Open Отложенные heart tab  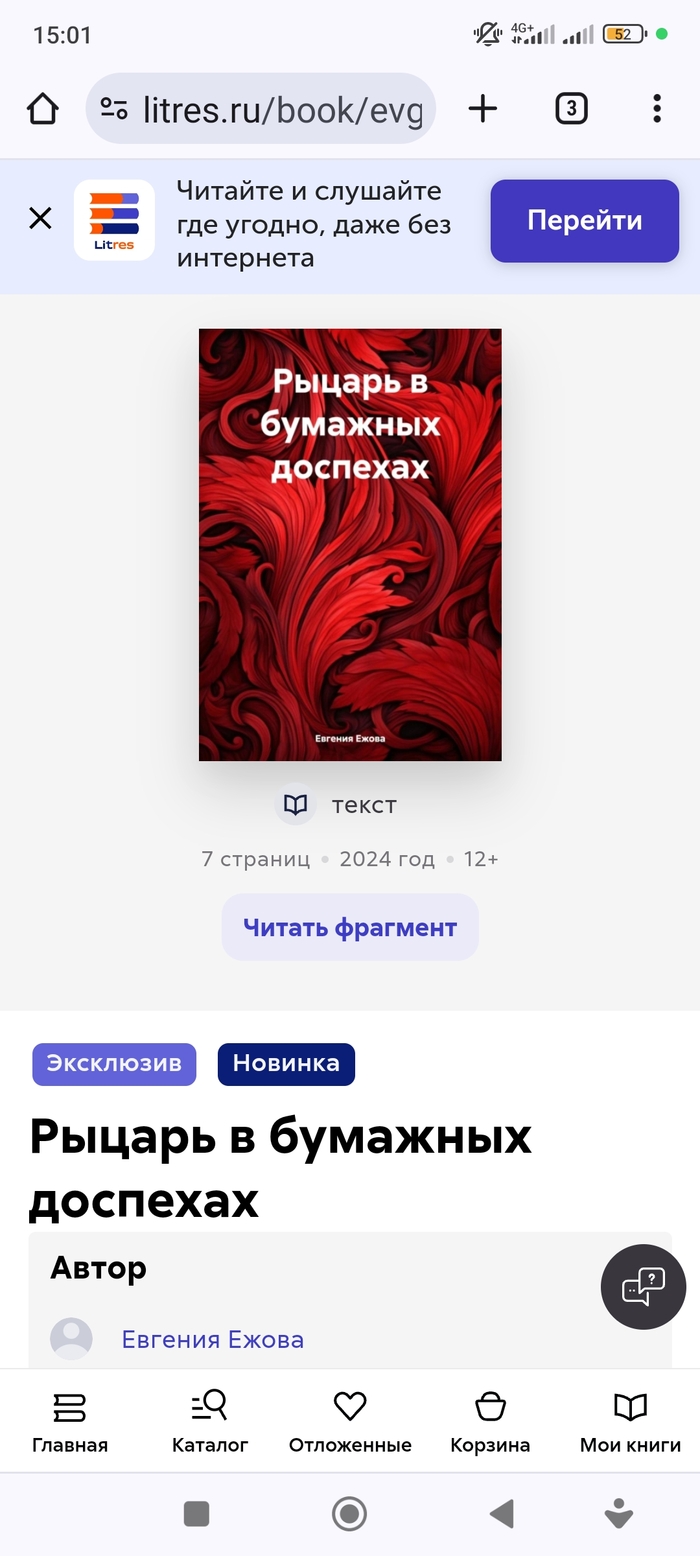point(350,1421)
